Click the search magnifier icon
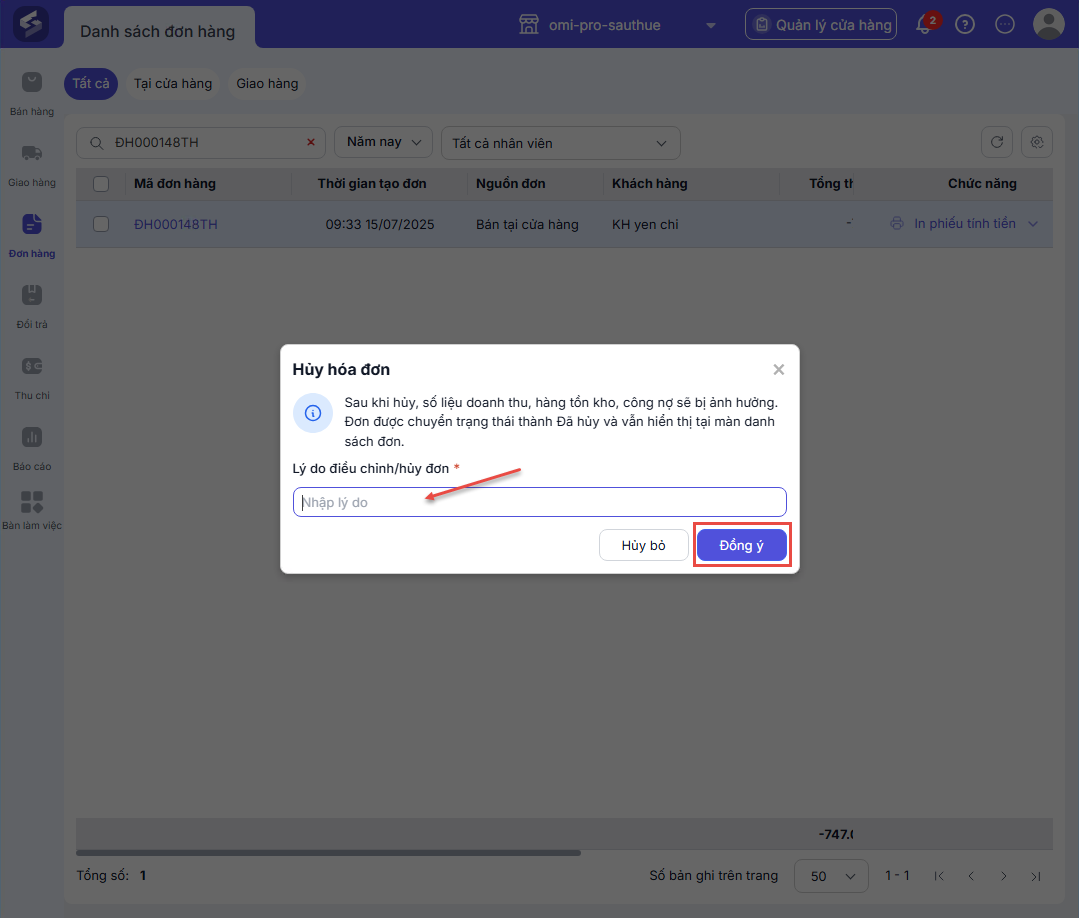The width and height of the screenshot is (1079, 918). pos(97,142)
